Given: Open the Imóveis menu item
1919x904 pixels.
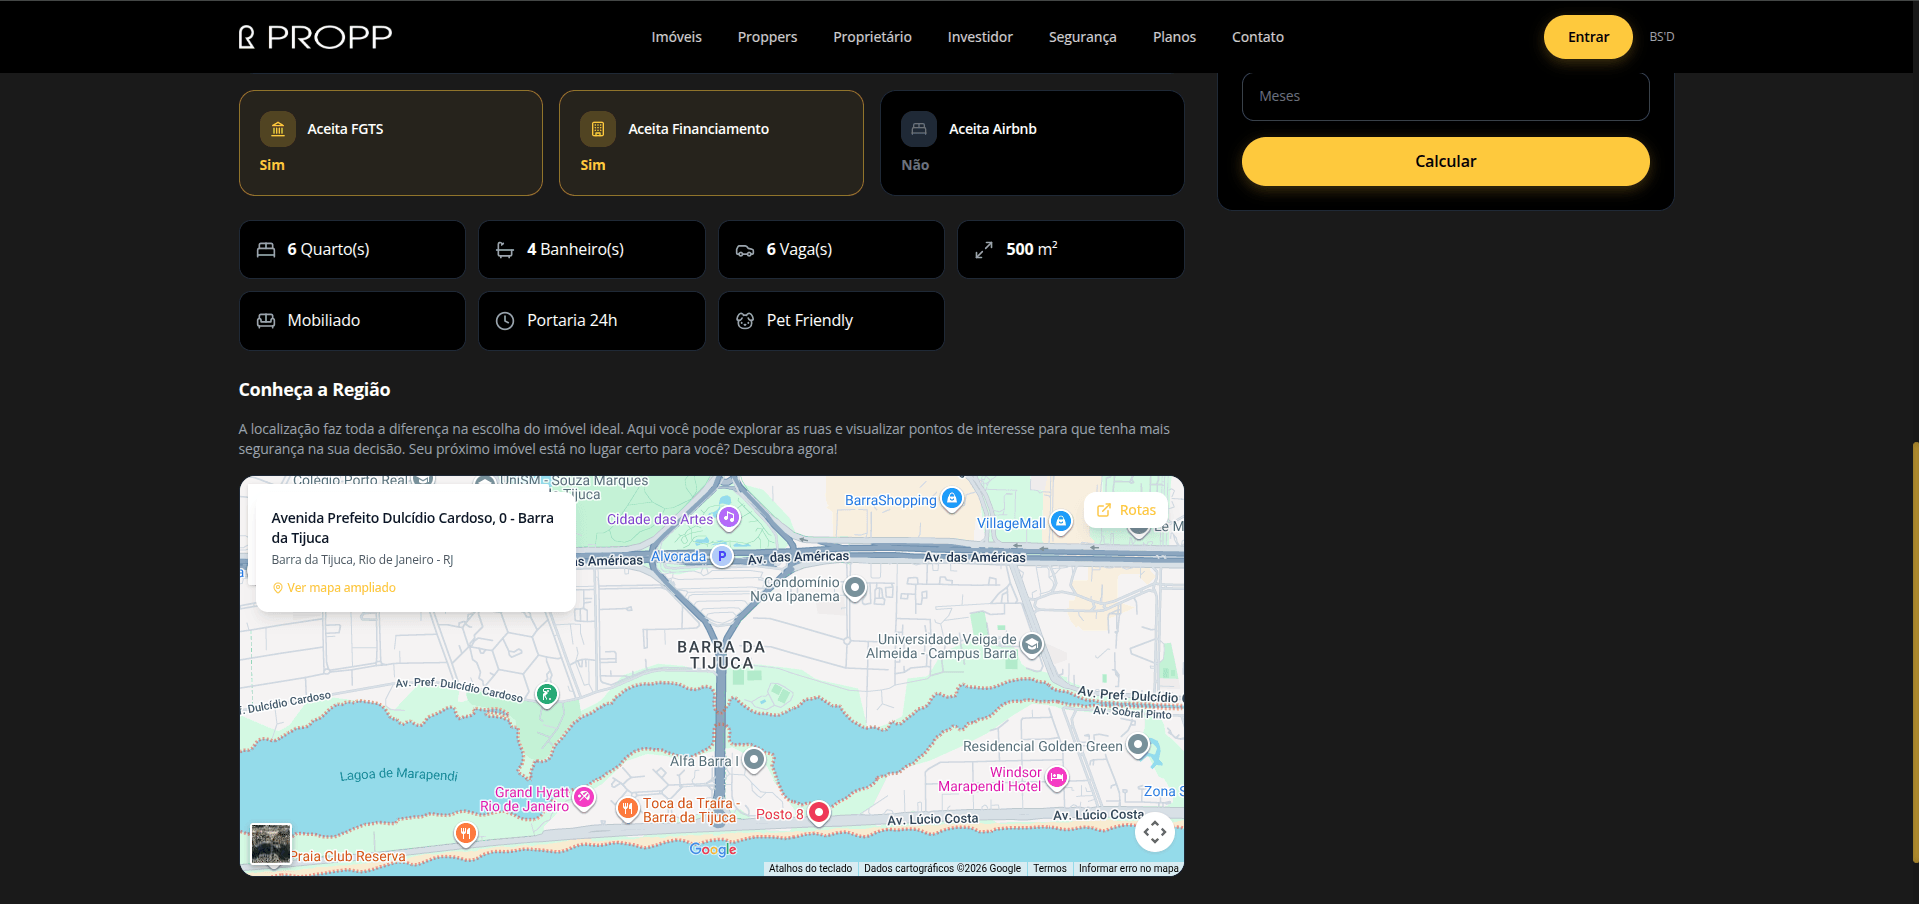Looking at the screenshot, I should (x=676, y=37).
